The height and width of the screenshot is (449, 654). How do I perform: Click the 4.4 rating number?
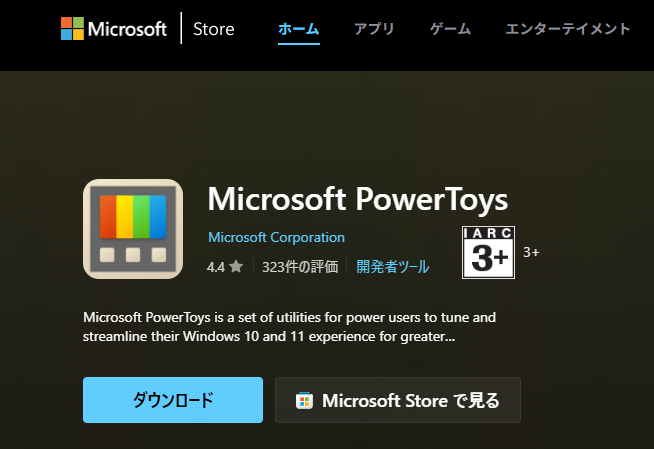216,267
